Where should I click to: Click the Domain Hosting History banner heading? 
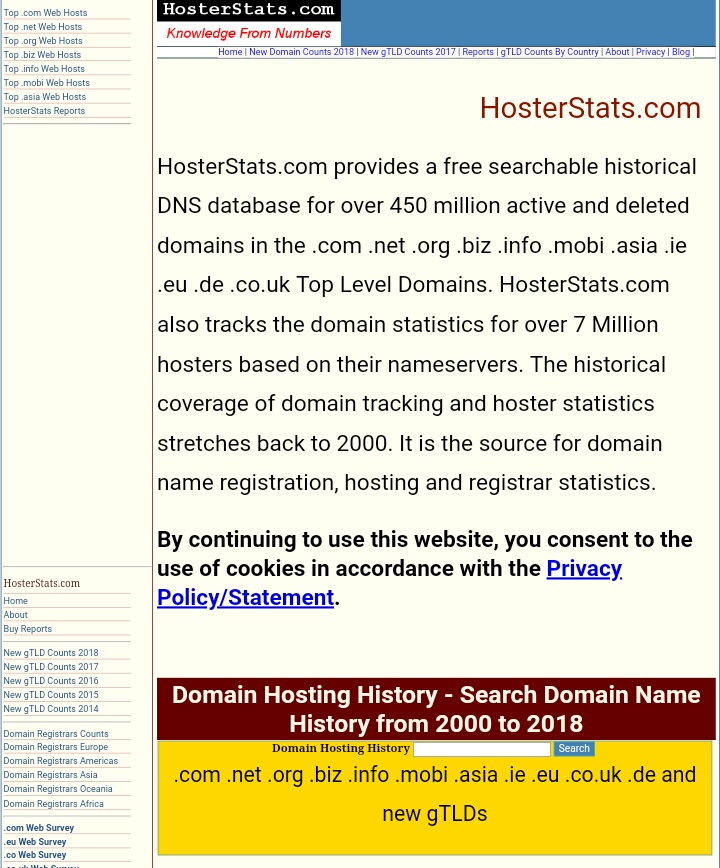click(x=436, y=709)
